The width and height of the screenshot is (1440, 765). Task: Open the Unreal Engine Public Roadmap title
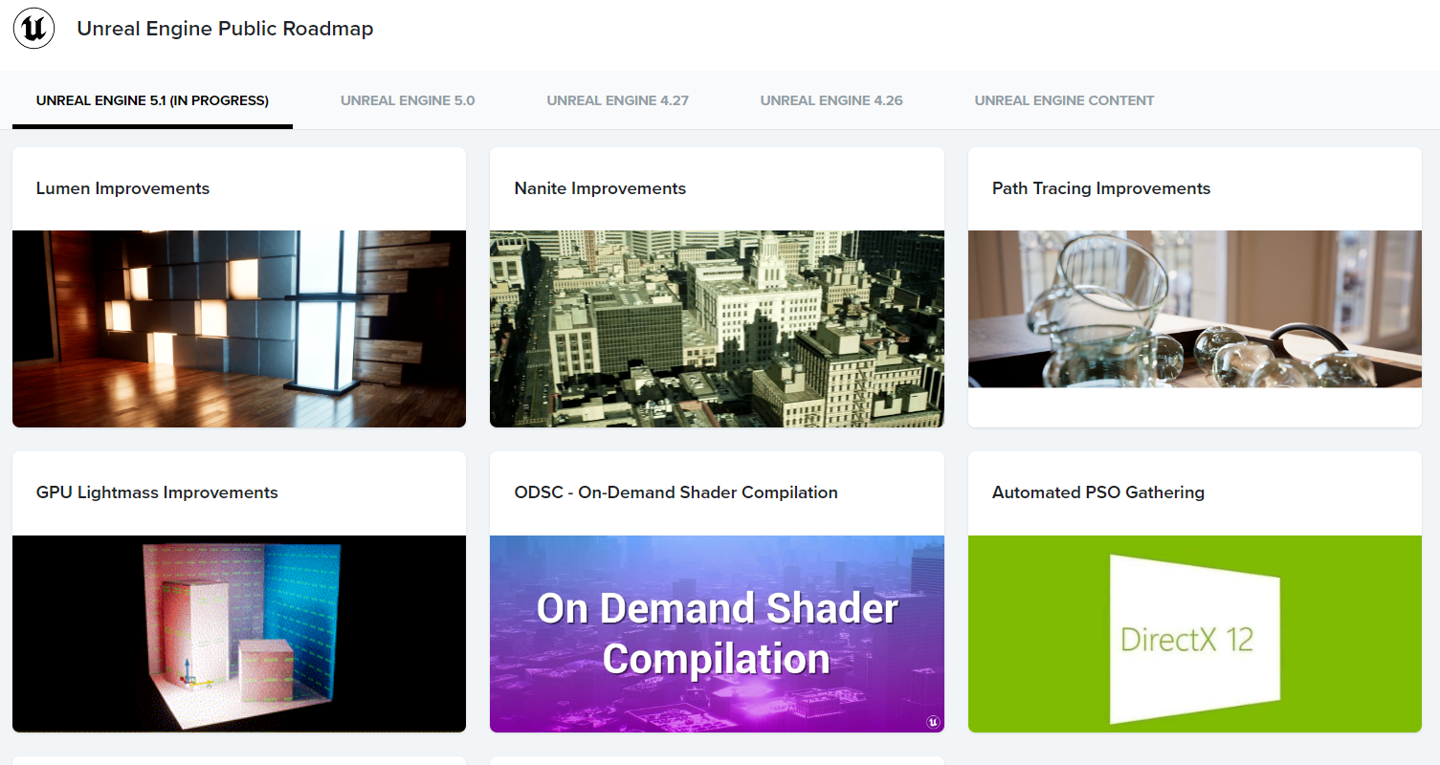point(225,29)
